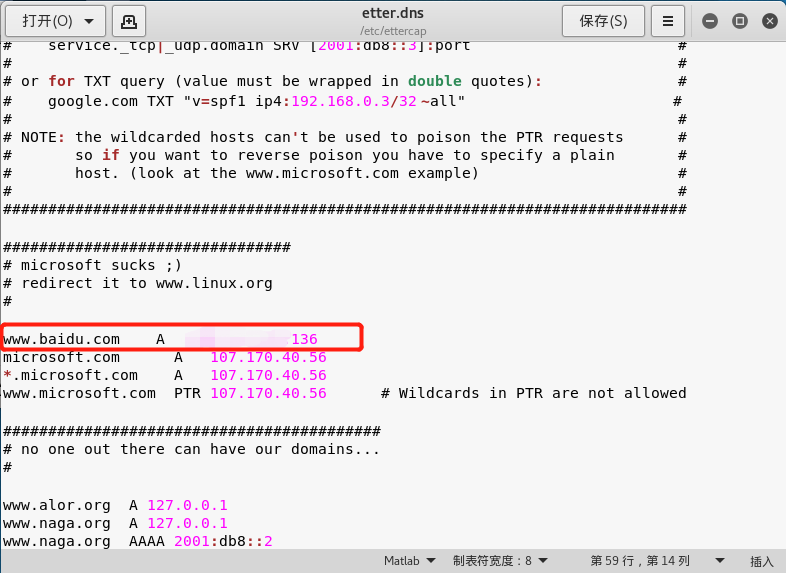This screenshot has height=573, width=786.
Task: Click the 192.168.0.3/32 address in the TXT example
Action: (x=354, y=101)
